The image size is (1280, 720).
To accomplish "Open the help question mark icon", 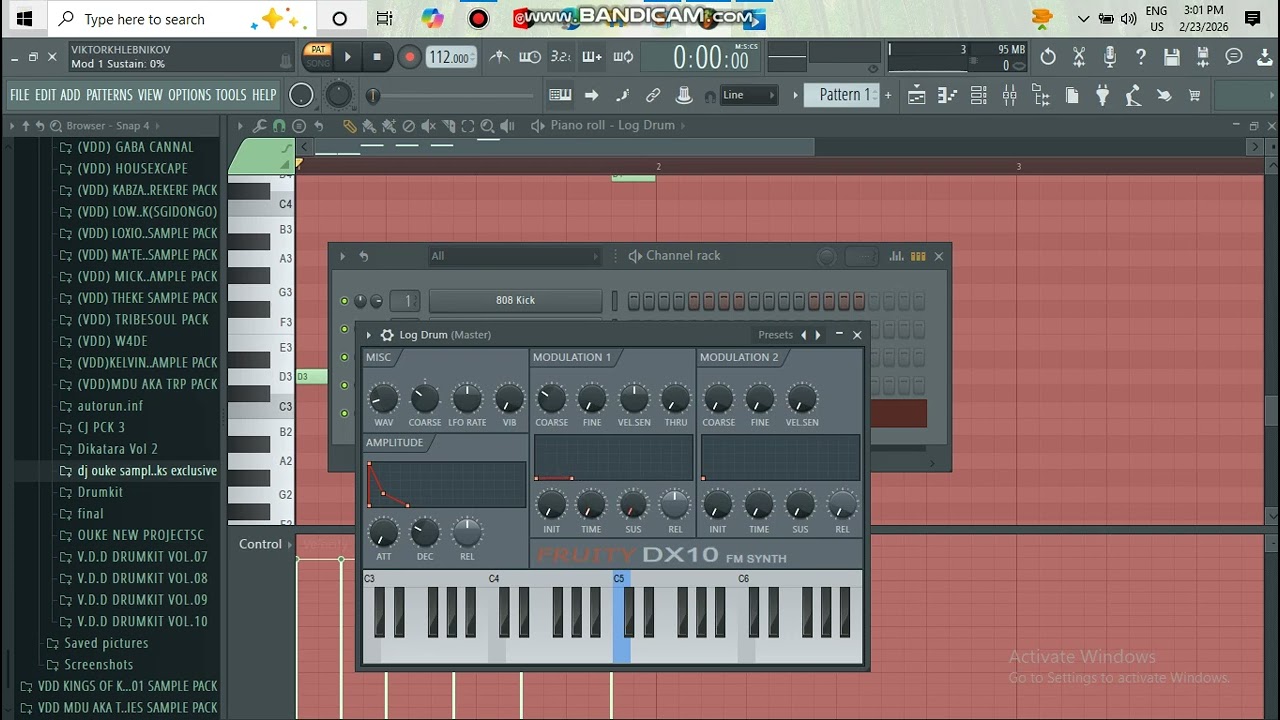I will click(1141, 57).
